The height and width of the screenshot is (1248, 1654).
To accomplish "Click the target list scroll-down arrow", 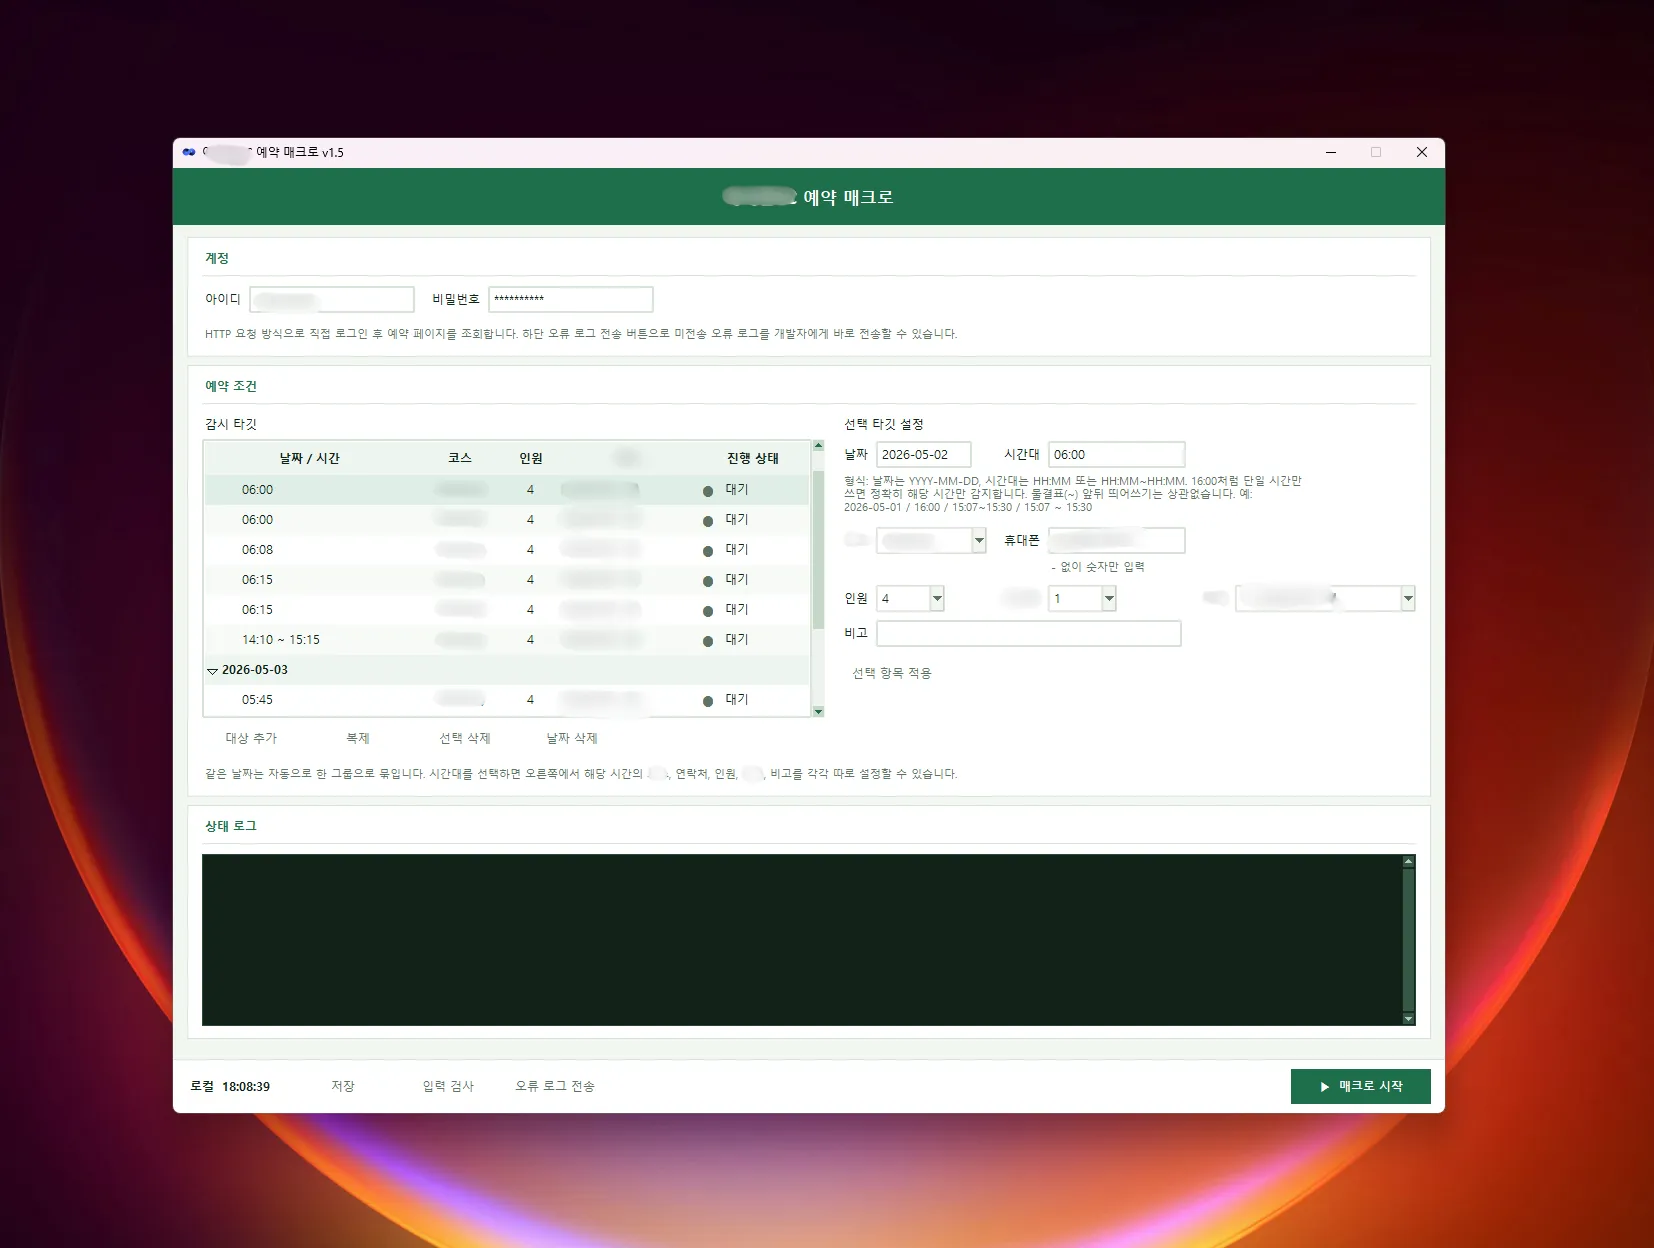I will click(818, 711).
